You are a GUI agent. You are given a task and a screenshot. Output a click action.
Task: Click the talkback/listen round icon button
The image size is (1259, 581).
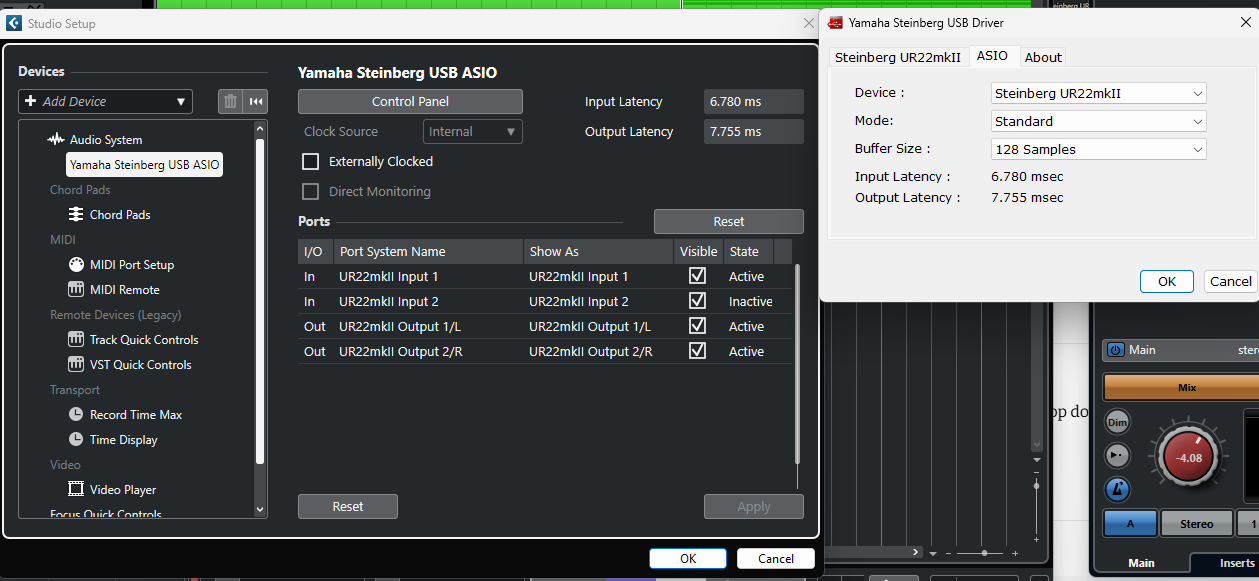1118,456
